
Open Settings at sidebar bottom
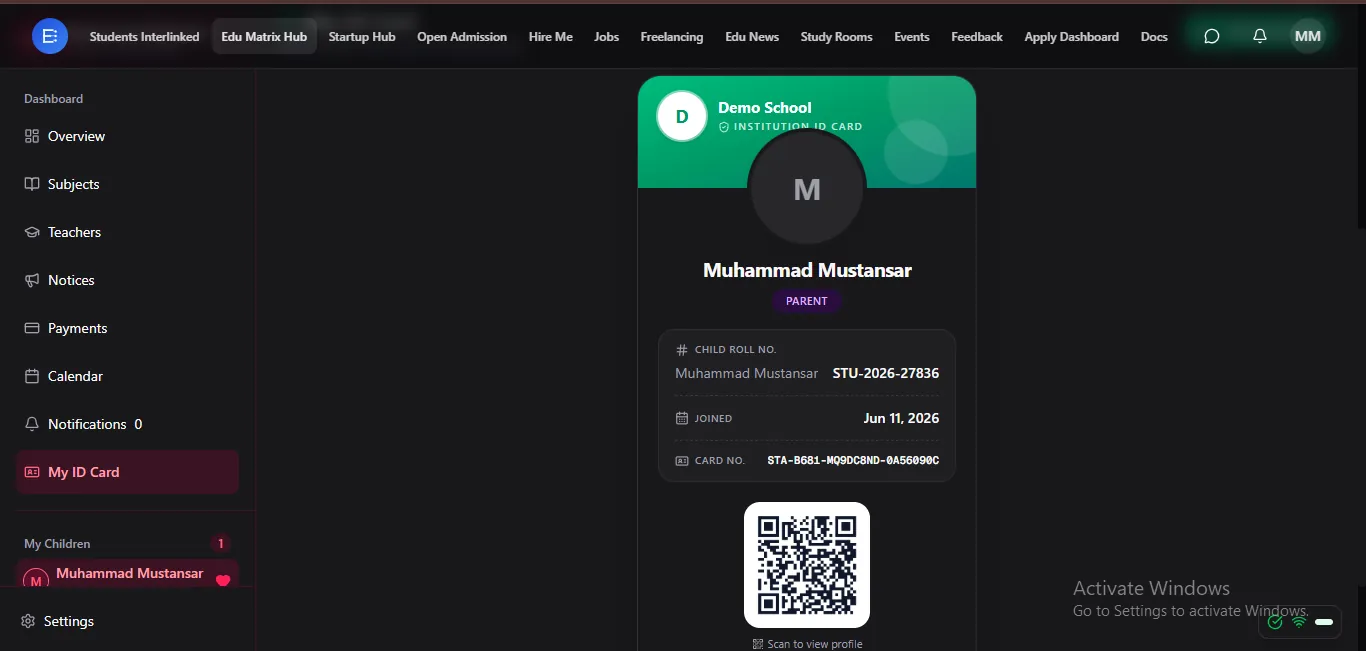click(x=127, y=621)
